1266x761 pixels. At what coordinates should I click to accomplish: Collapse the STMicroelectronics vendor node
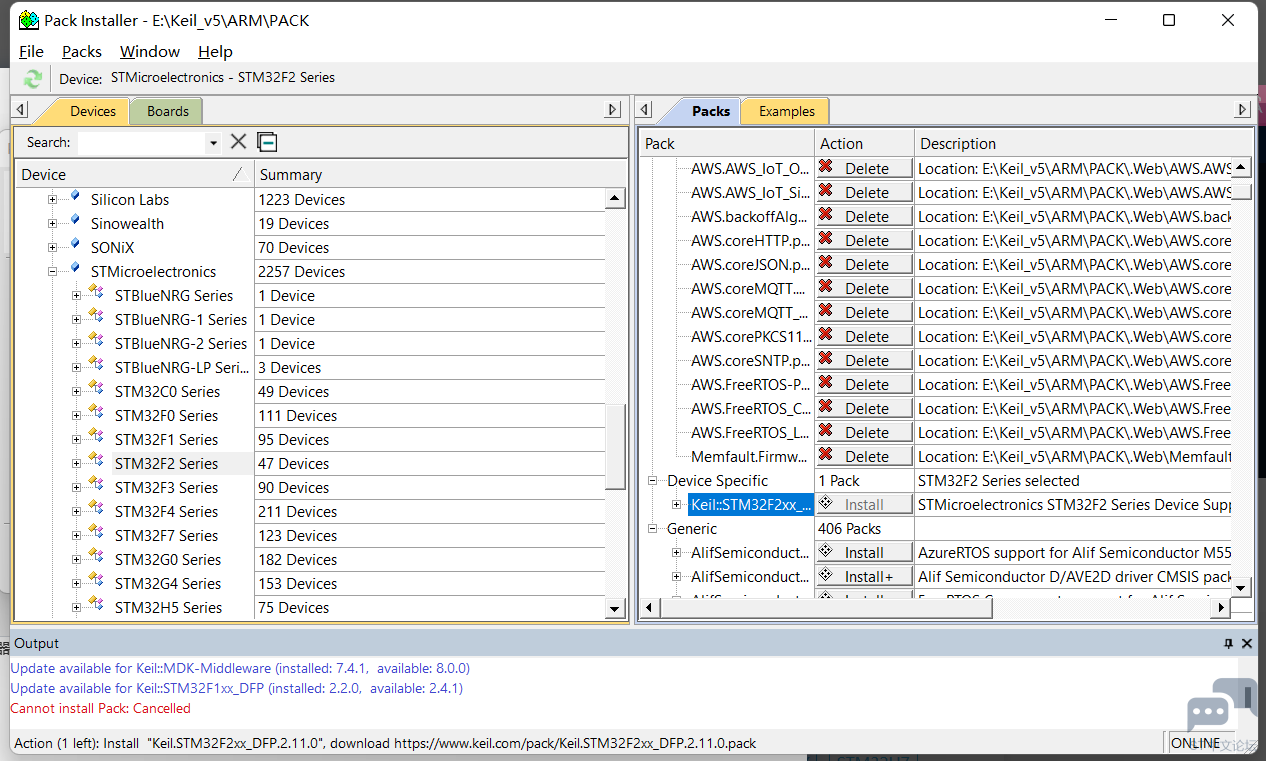[x=53, y=272]
